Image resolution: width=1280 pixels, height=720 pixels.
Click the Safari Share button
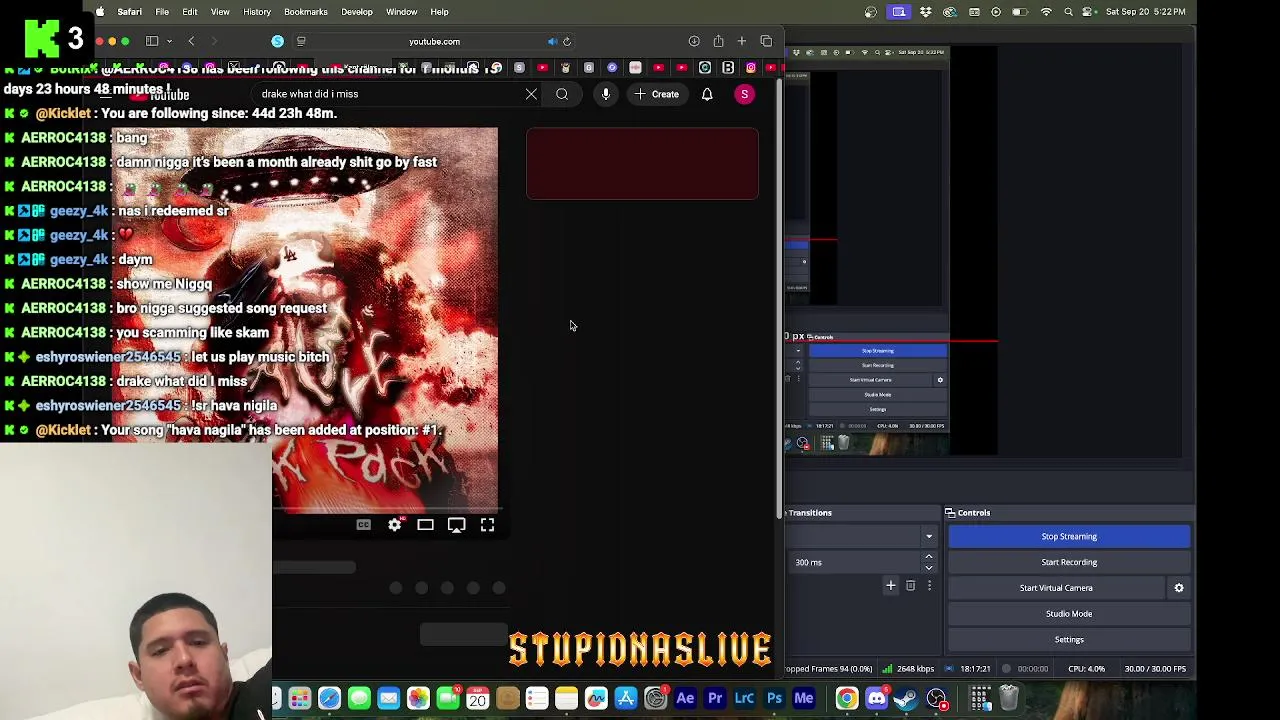718,41
